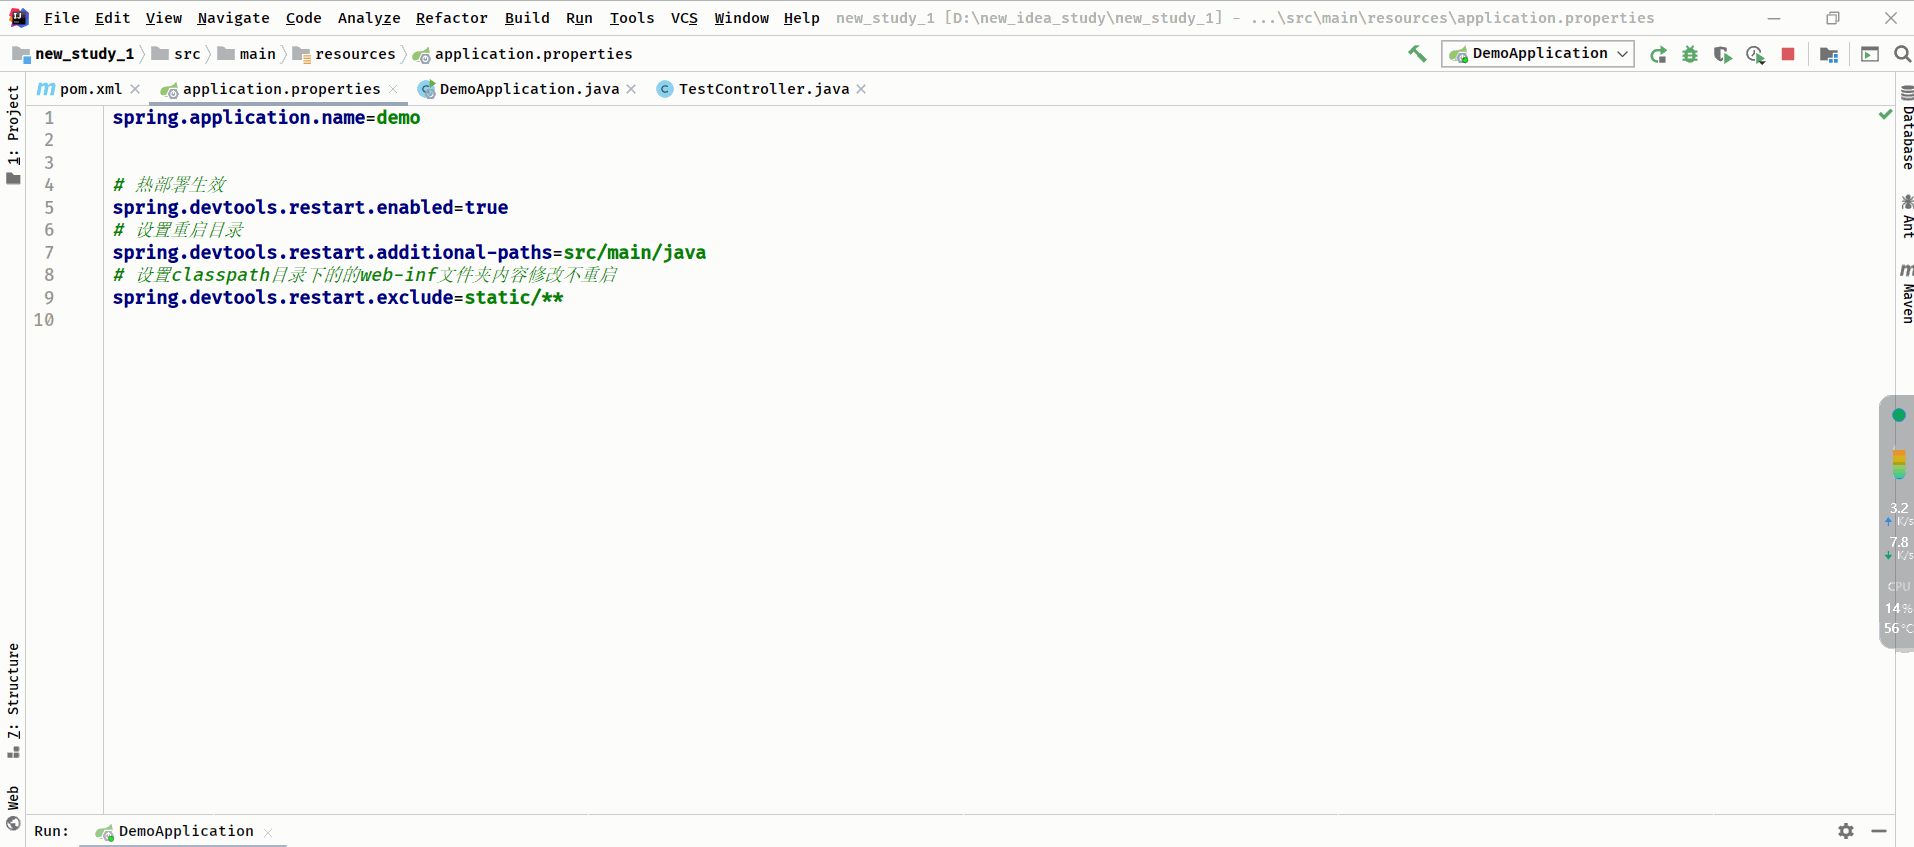Viewport: 1914px width, 847px height.
Task: Click src folder in the breadcrumb bar
Action: (x=176, y=54)
